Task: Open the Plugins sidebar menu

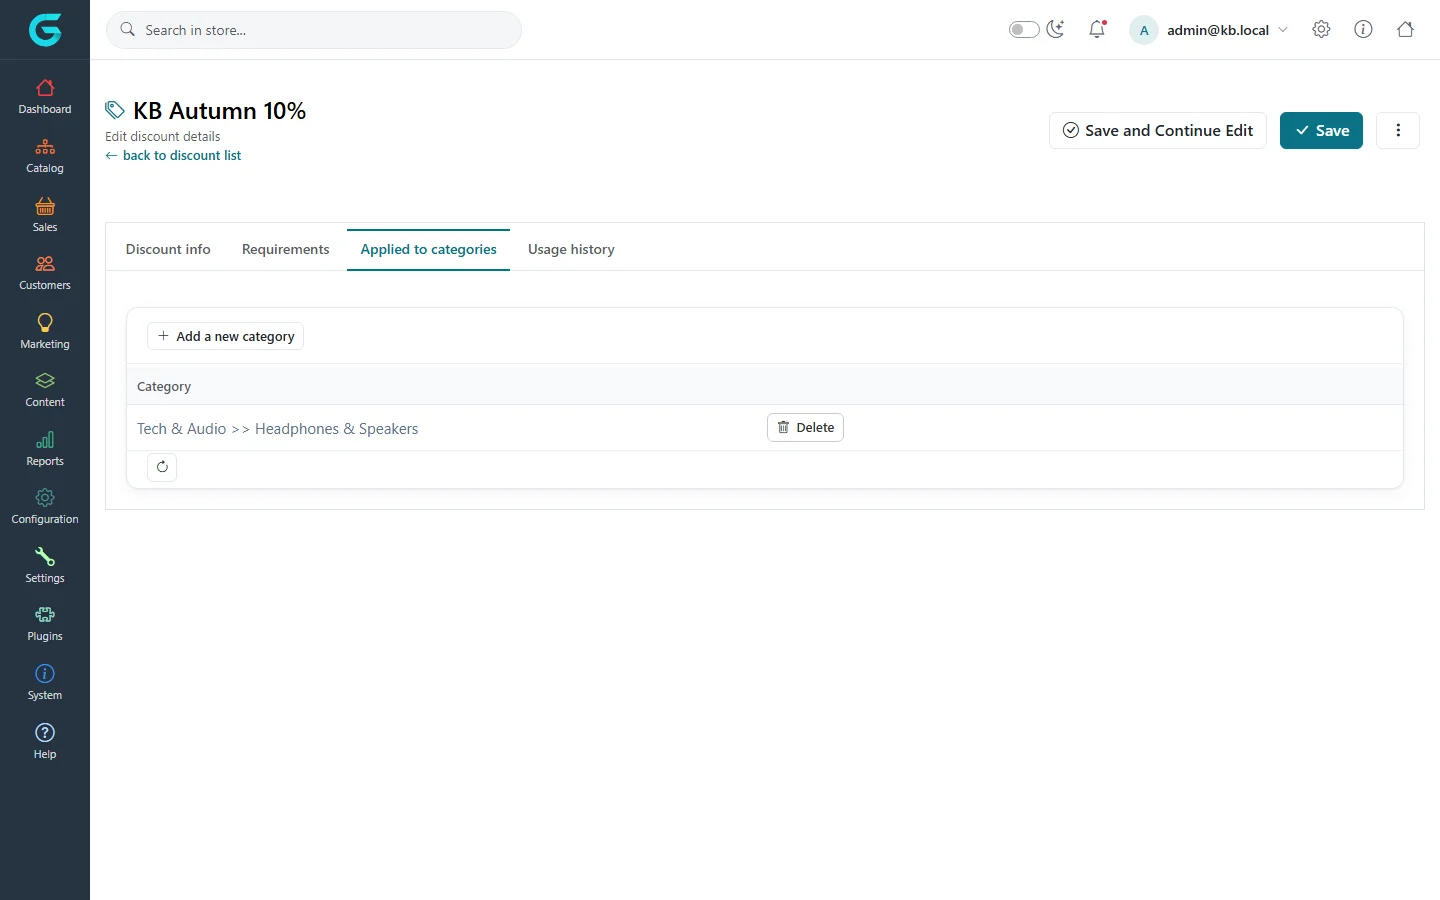Action: [x=45, y=624]
